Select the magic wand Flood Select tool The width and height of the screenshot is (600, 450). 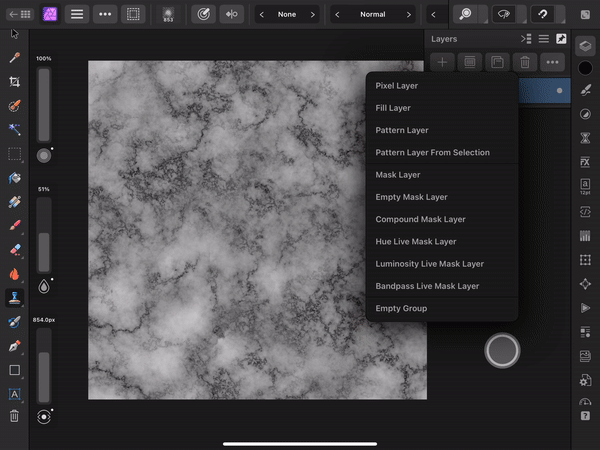[15, 130]
